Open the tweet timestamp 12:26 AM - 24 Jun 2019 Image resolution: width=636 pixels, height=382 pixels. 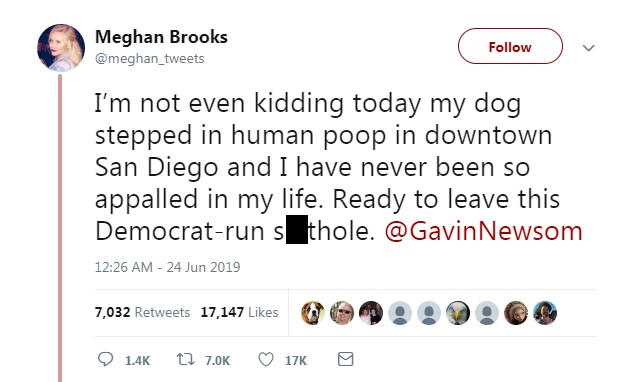168,267
